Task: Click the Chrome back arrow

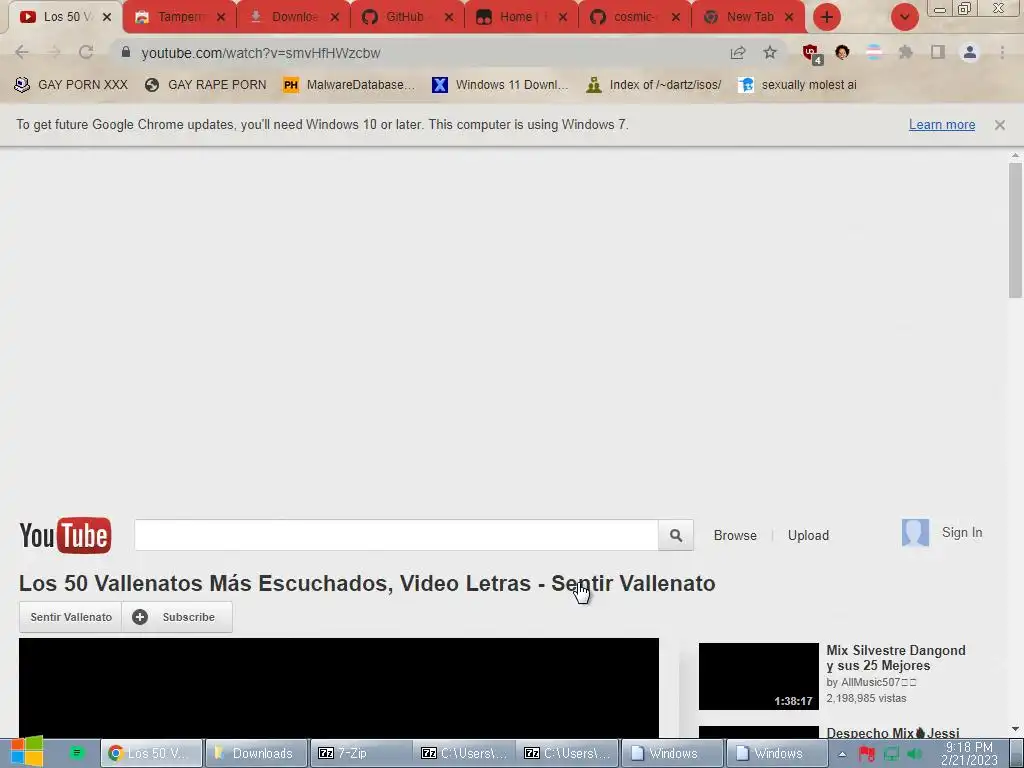Action: (22, 52)
